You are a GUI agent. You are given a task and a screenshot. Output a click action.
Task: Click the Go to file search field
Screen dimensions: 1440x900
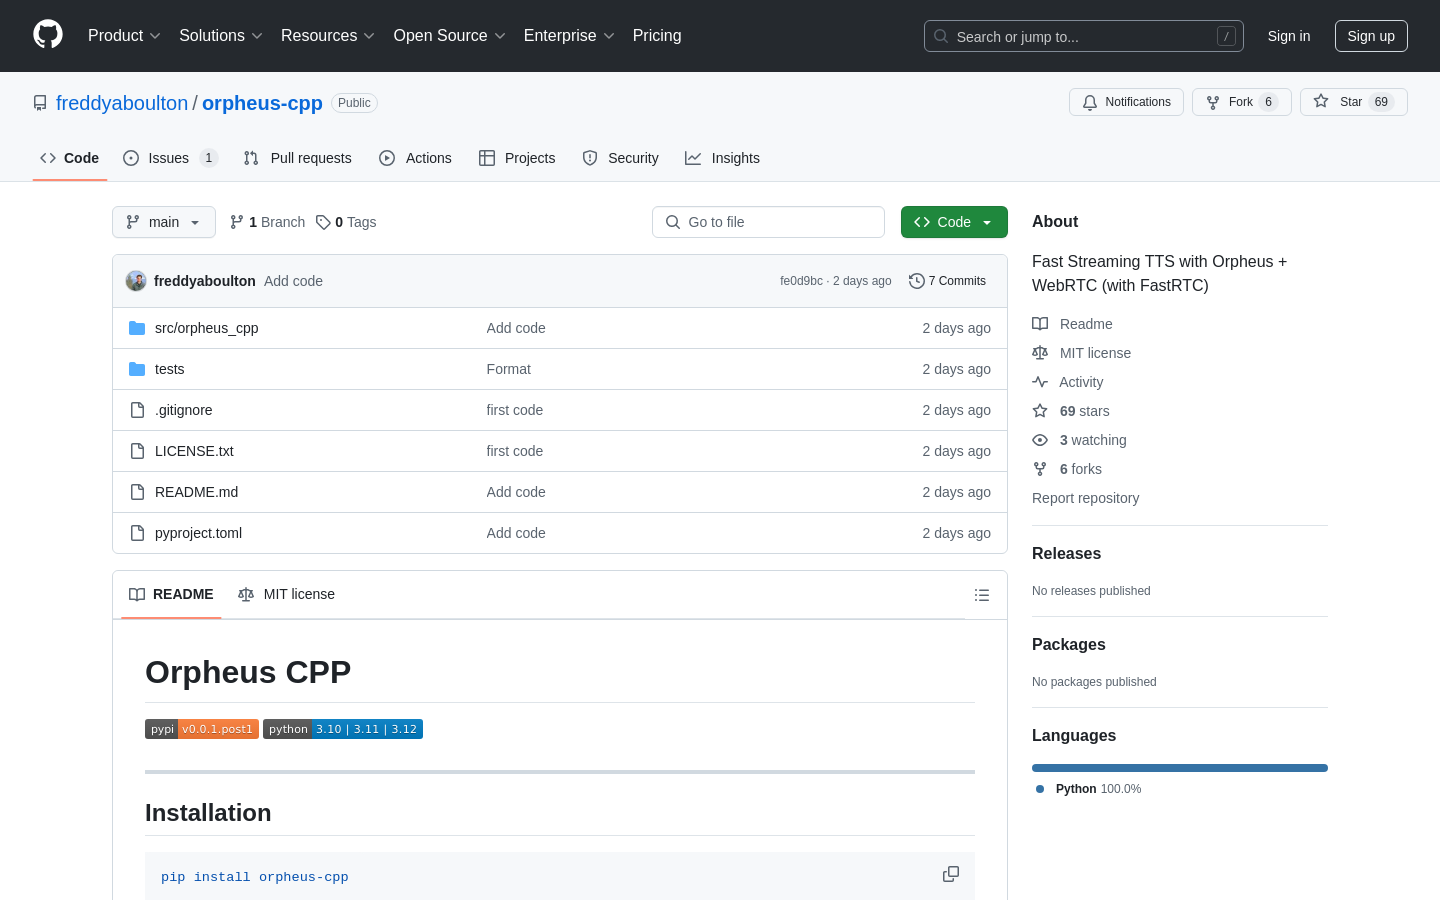click(x=768, y=222)
